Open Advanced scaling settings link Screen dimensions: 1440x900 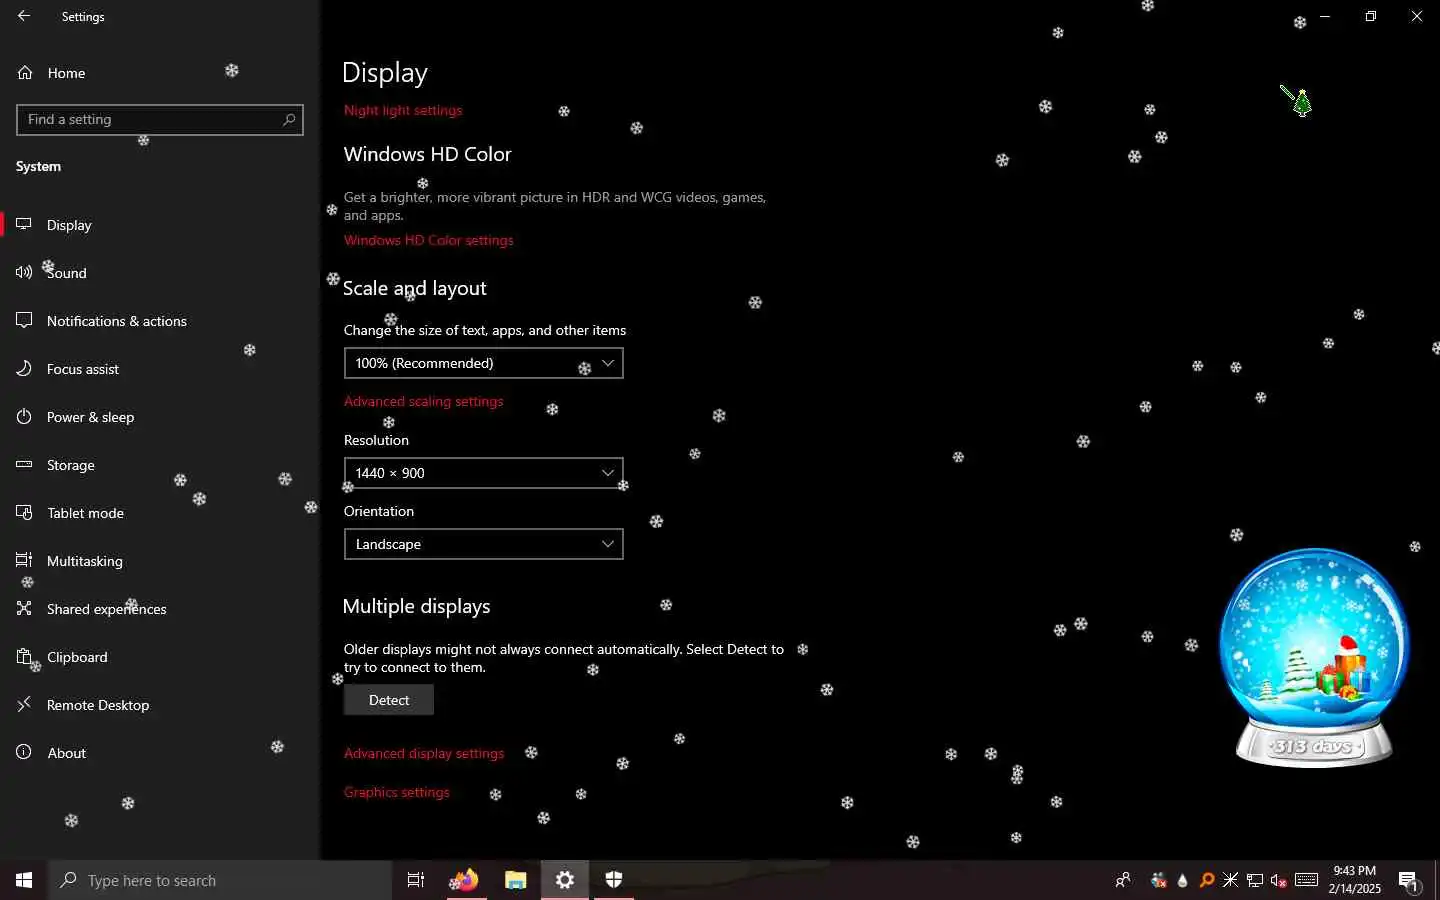pyautogui.click(x=424, y=401)
